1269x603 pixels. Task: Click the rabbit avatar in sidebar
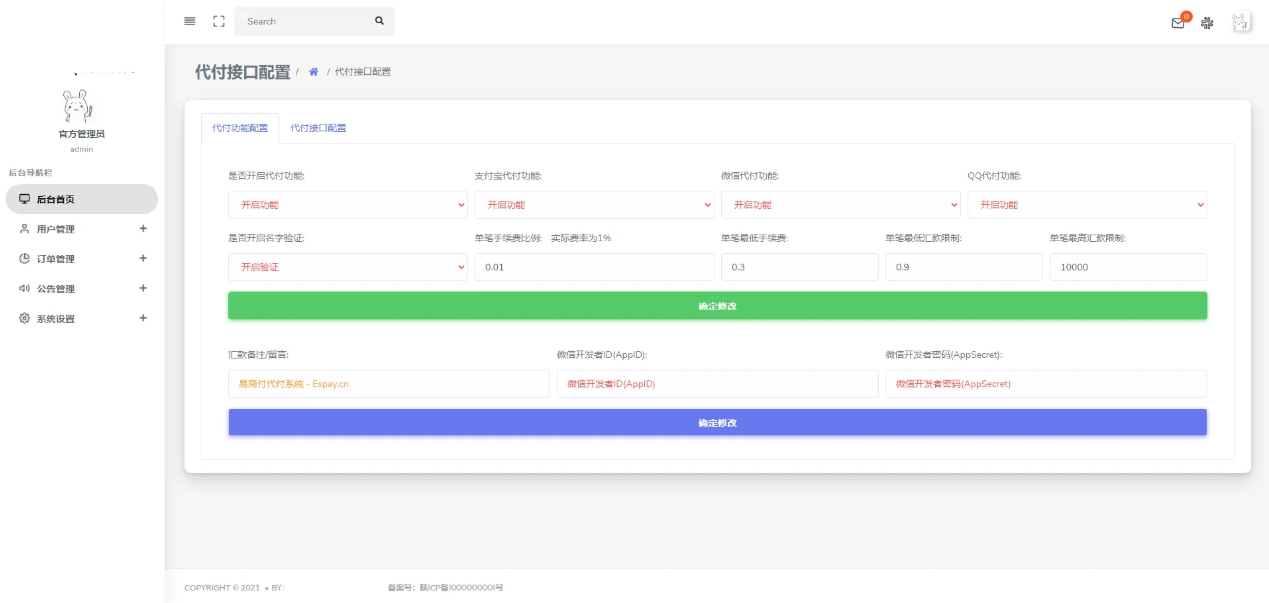77,106
